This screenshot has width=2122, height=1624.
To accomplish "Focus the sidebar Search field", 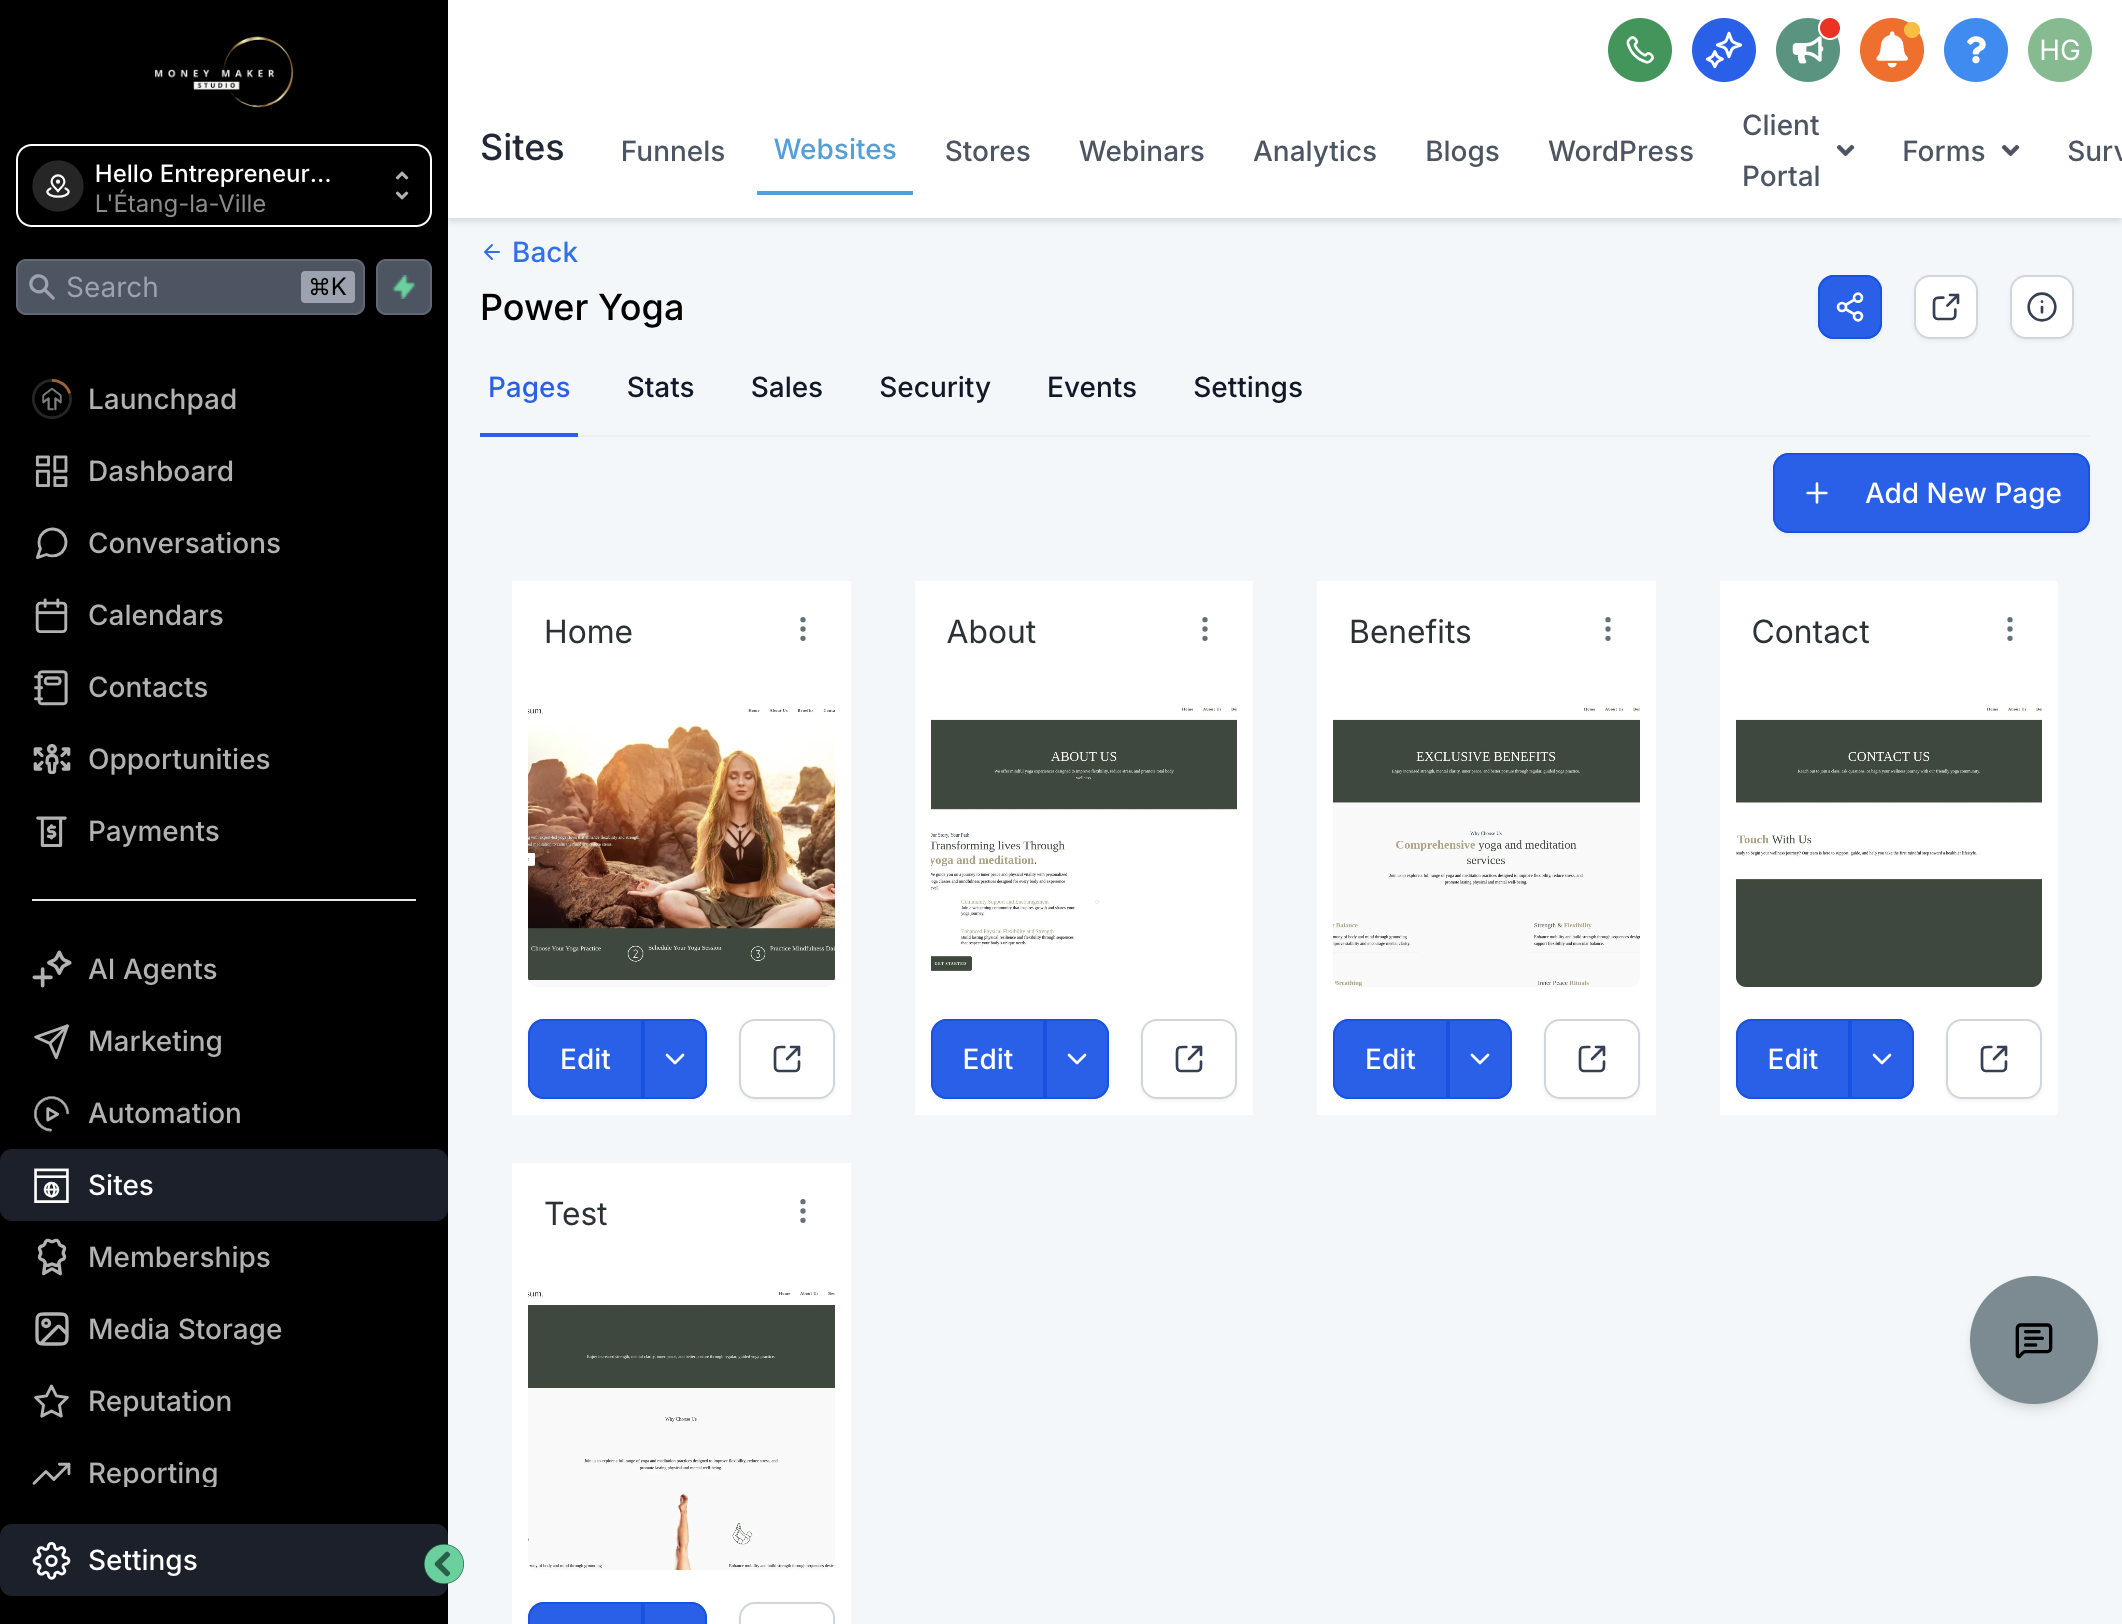I will pos(190,287).
